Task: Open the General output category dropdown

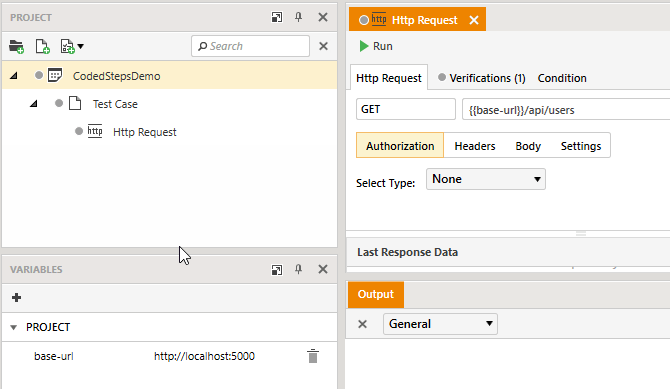Action: click(x=440, y=324)
